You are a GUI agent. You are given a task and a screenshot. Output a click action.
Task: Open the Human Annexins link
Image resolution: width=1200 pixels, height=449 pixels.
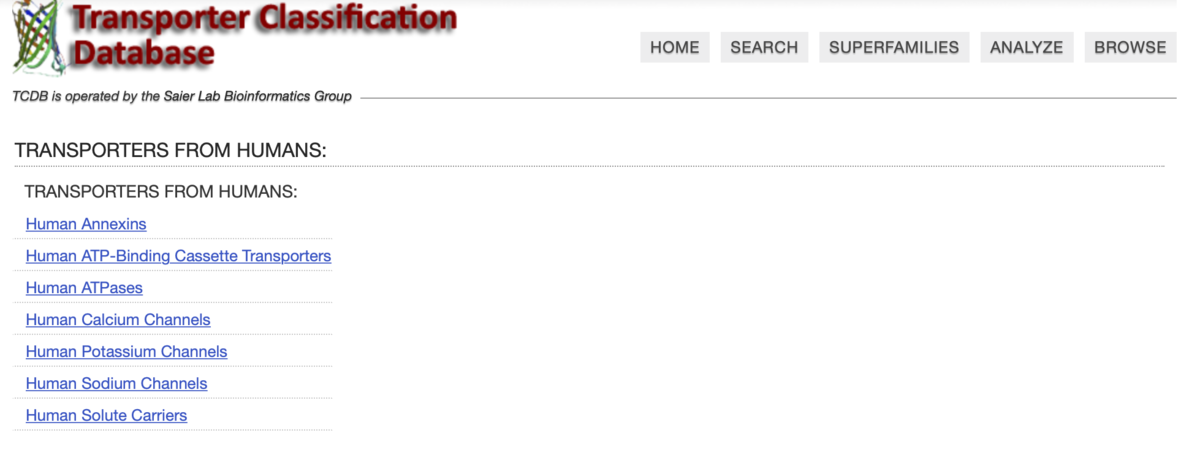coord(86,224)
